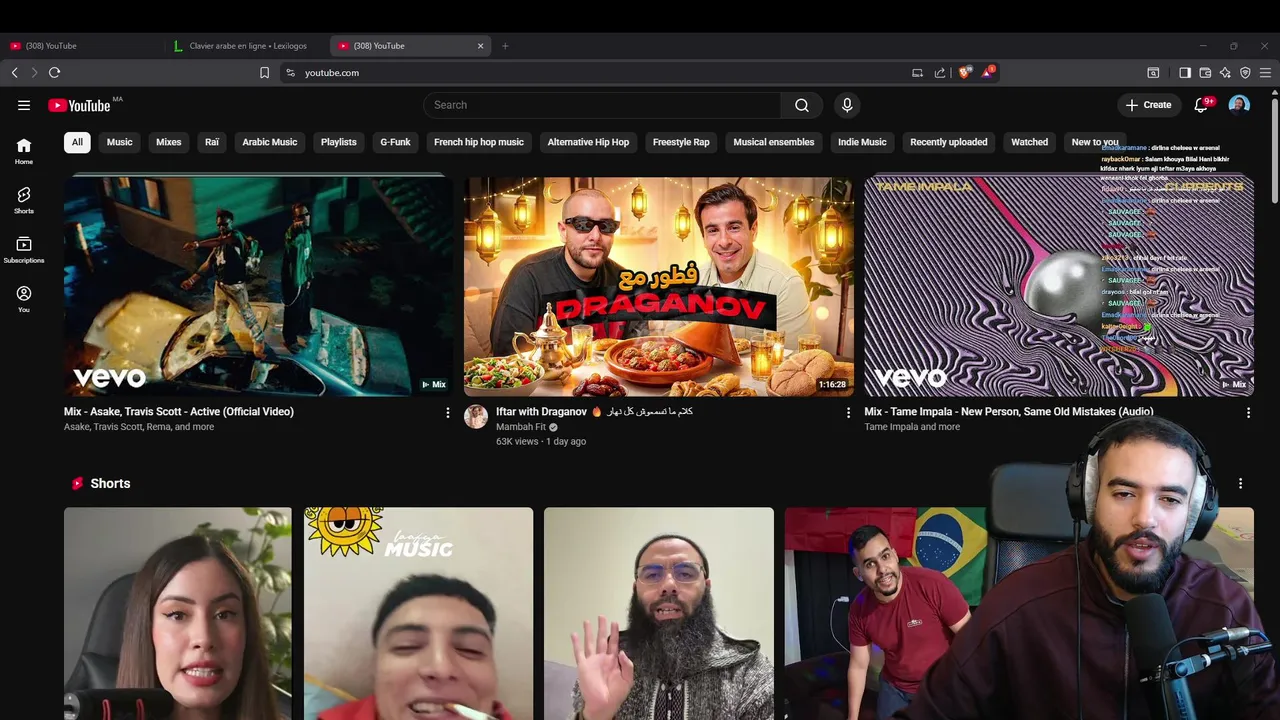Play the Asake Active vevo thumbnail

pyautogui.click(x=258, y=286)
